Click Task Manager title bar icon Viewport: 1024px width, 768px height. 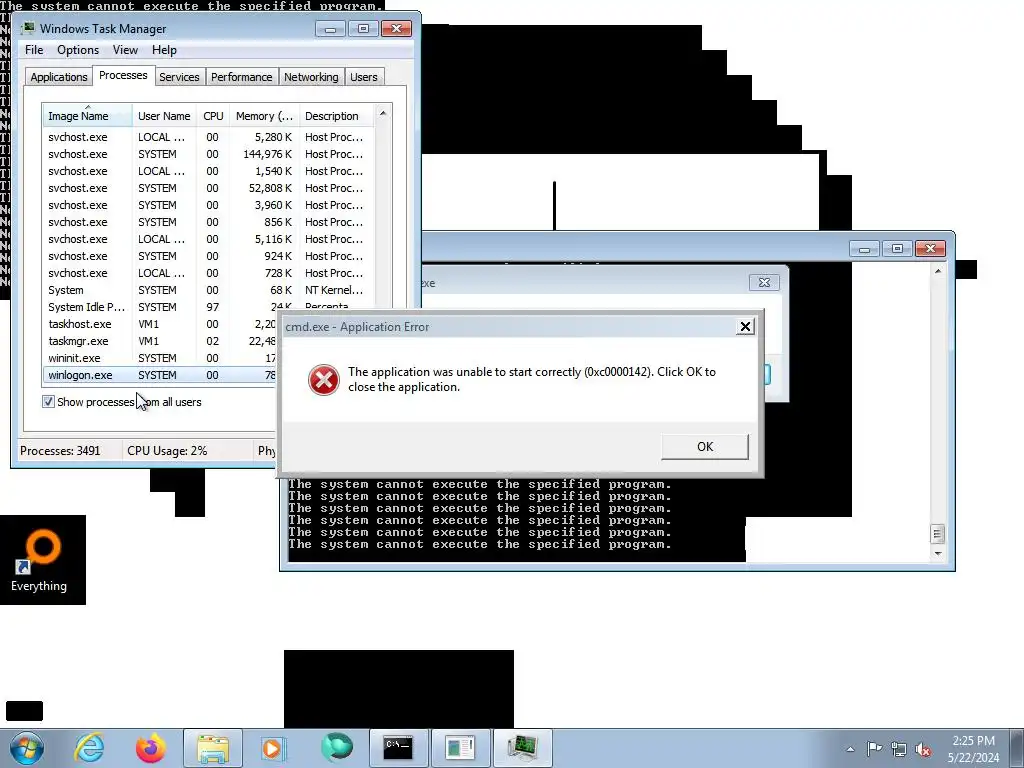tap(27, 28)
